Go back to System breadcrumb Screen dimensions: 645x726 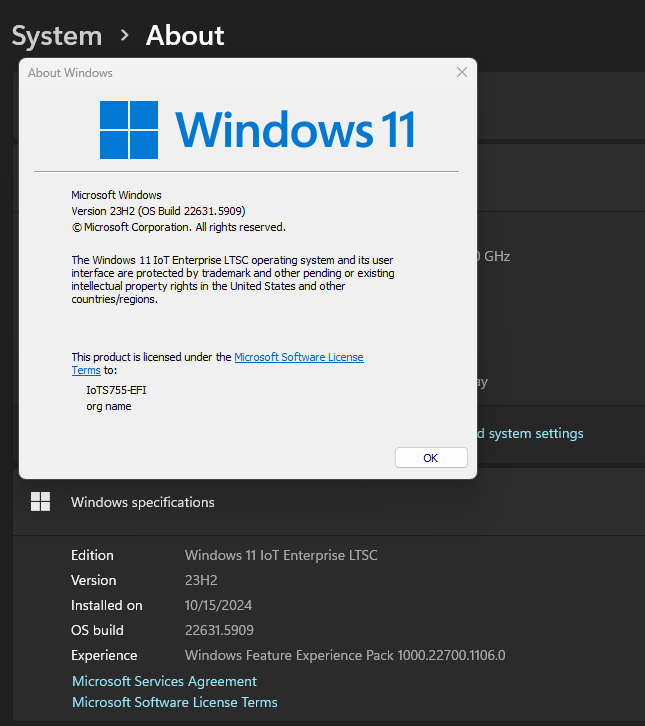tap(56, 36)
